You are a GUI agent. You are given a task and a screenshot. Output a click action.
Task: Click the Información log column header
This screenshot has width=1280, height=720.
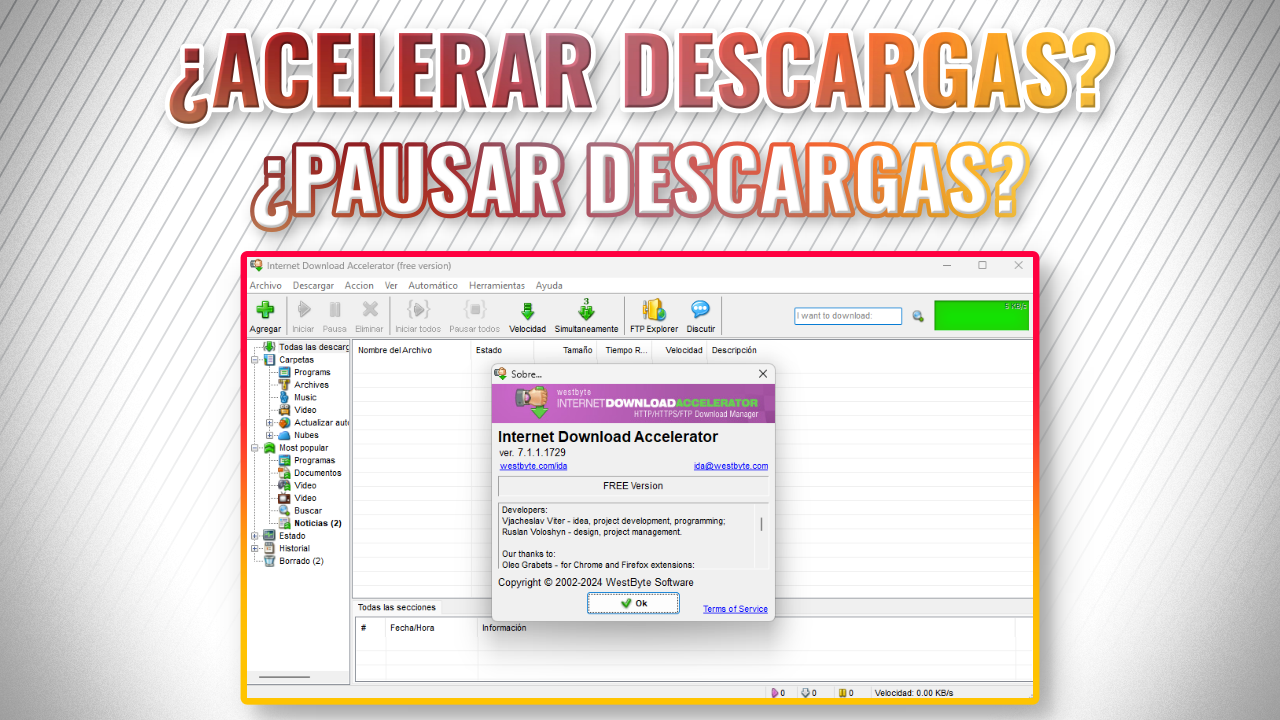tap(504, 628)
